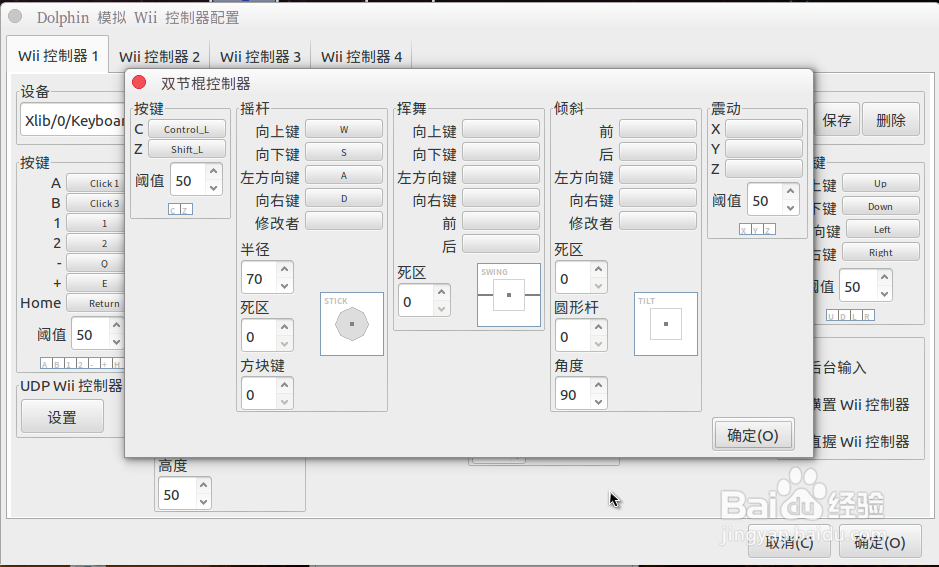Click the 摇杆 左方向键 mapping A

click(344, 175)
